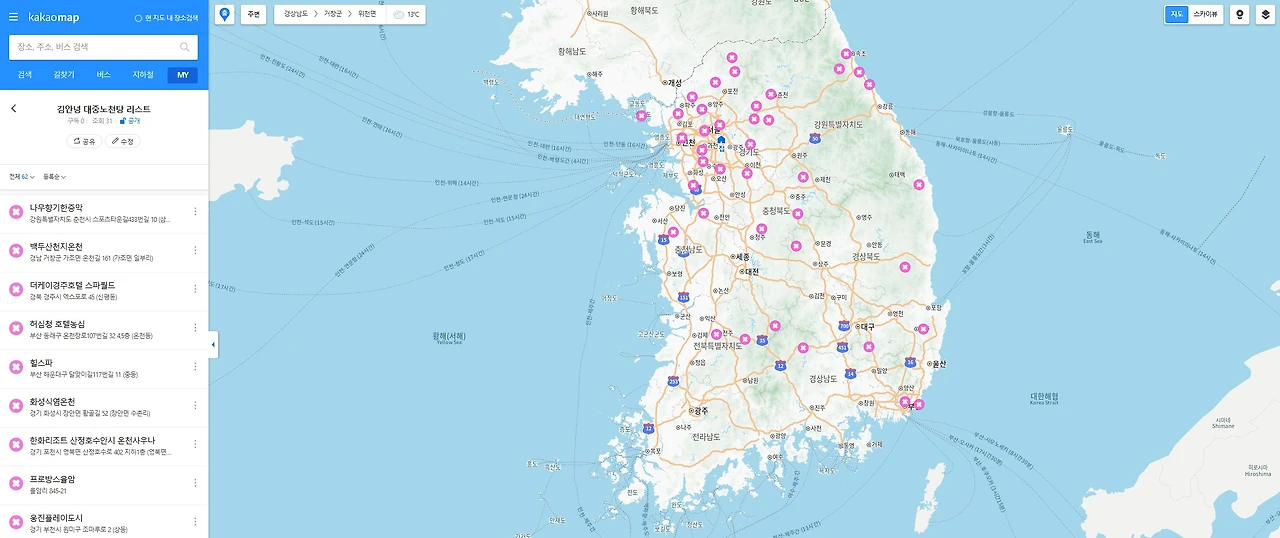Open more options for 화성식염온천

[195, 406]
